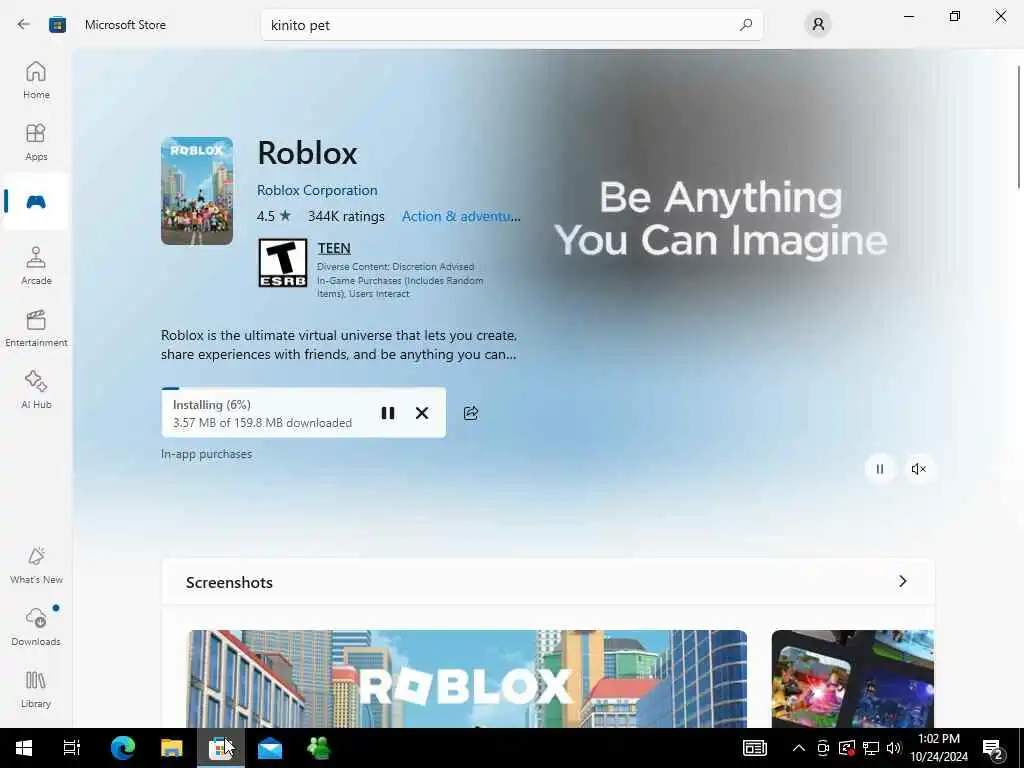Viewport: 1024px width, 768px height.
Task: Show hidden system tray icons
Action: tap(798, 748)
